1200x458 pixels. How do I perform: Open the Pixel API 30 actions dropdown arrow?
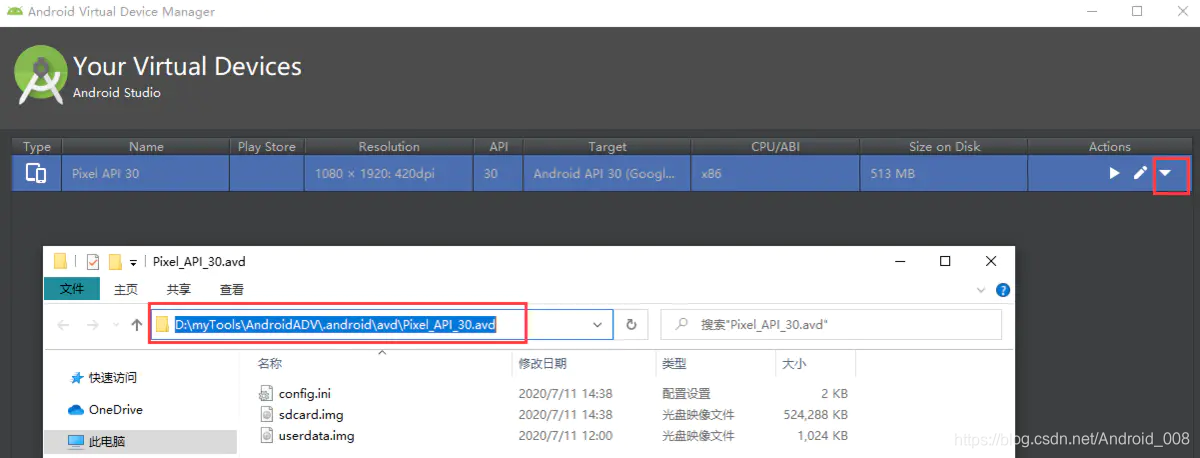1165,174
